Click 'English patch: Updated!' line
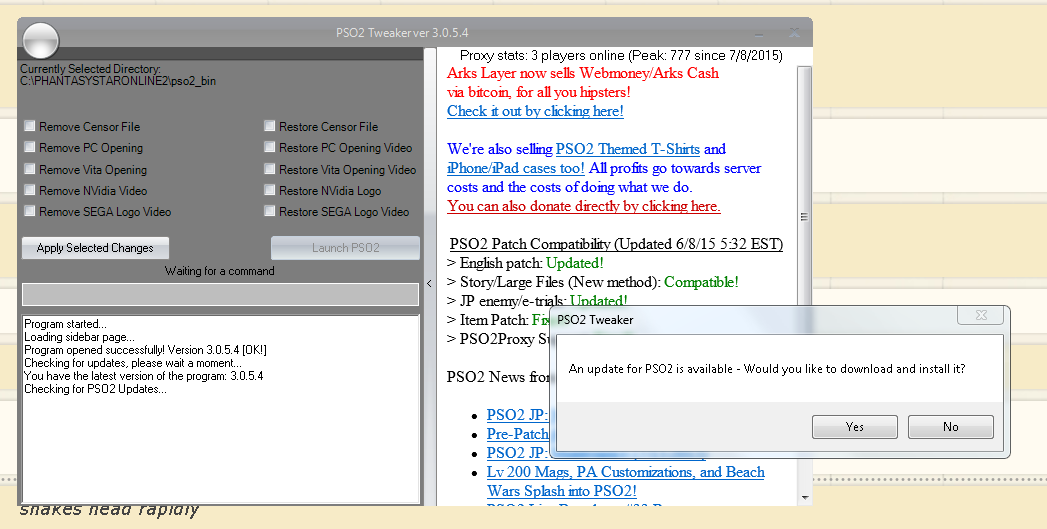The width and height of the screenshot is (1047, 529). (x=526, y=263)
